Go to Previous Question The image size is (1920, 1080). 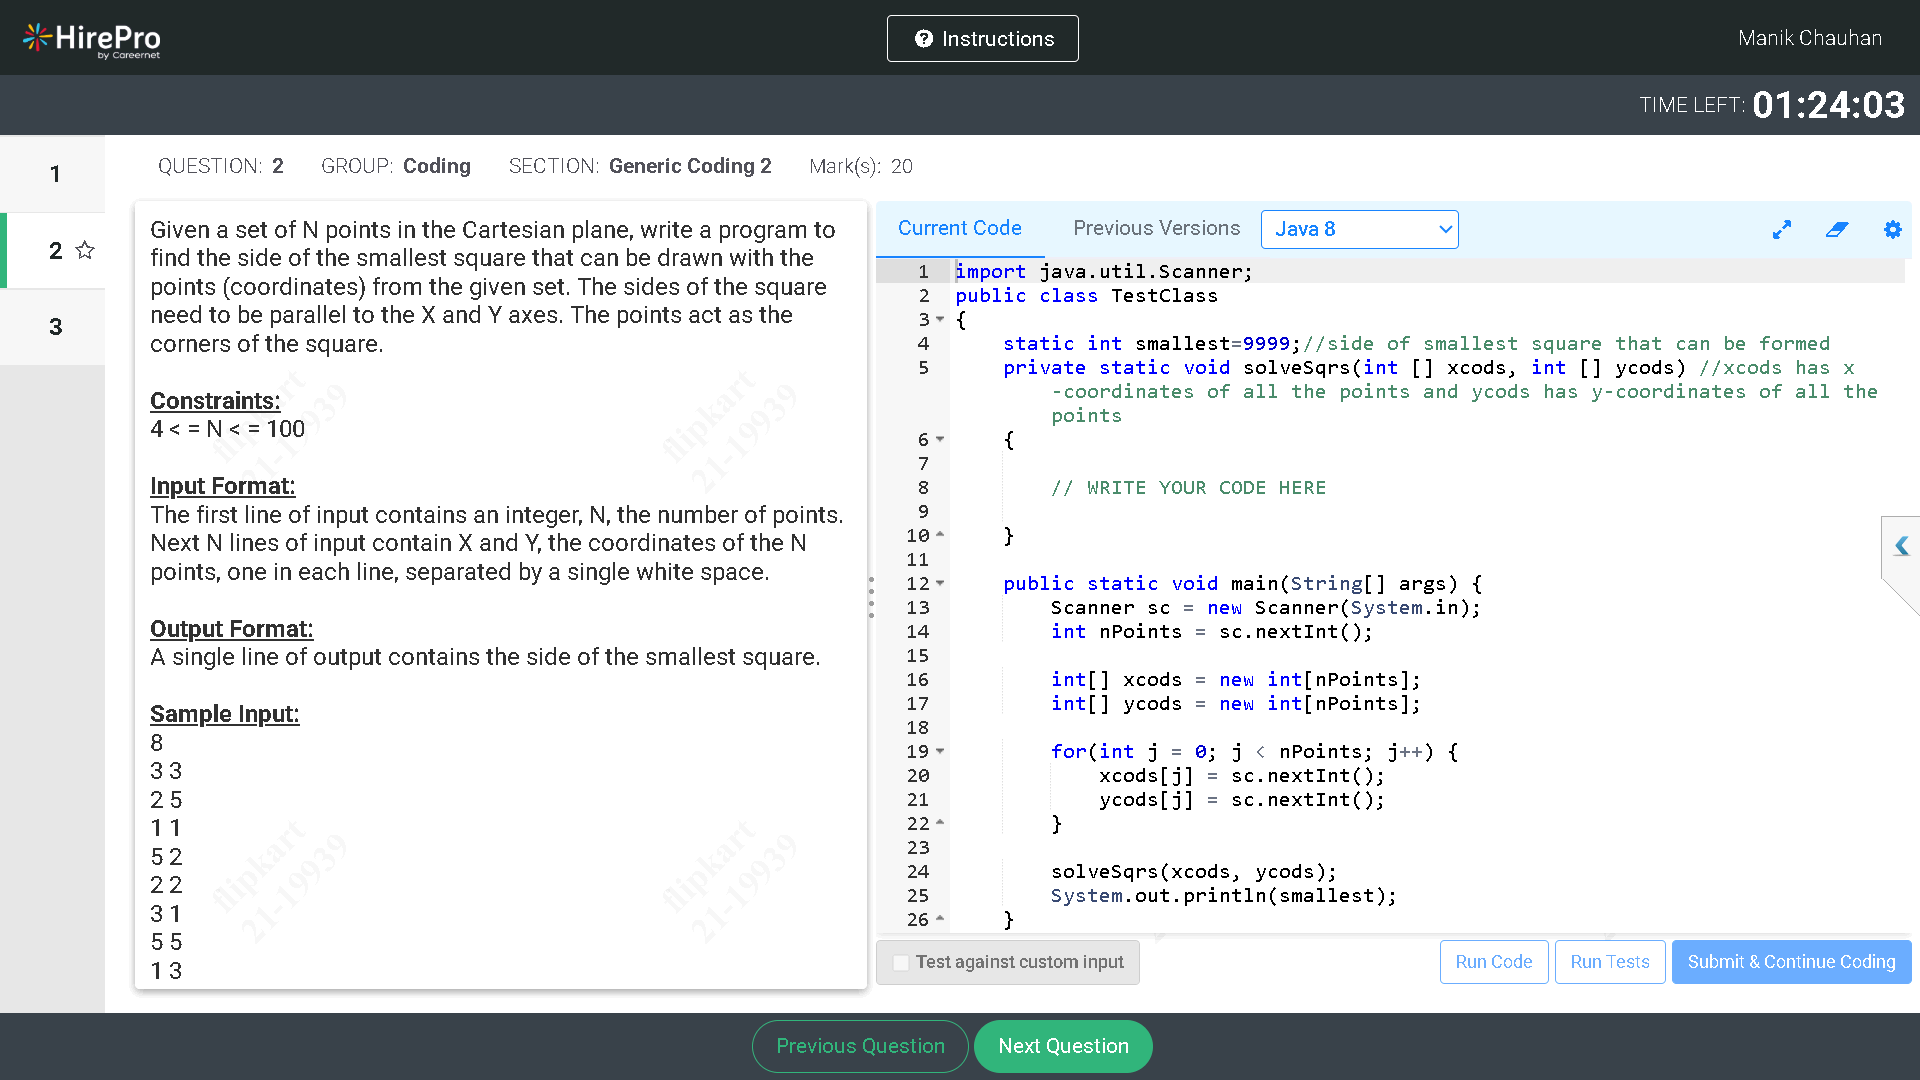point(860,1046)
